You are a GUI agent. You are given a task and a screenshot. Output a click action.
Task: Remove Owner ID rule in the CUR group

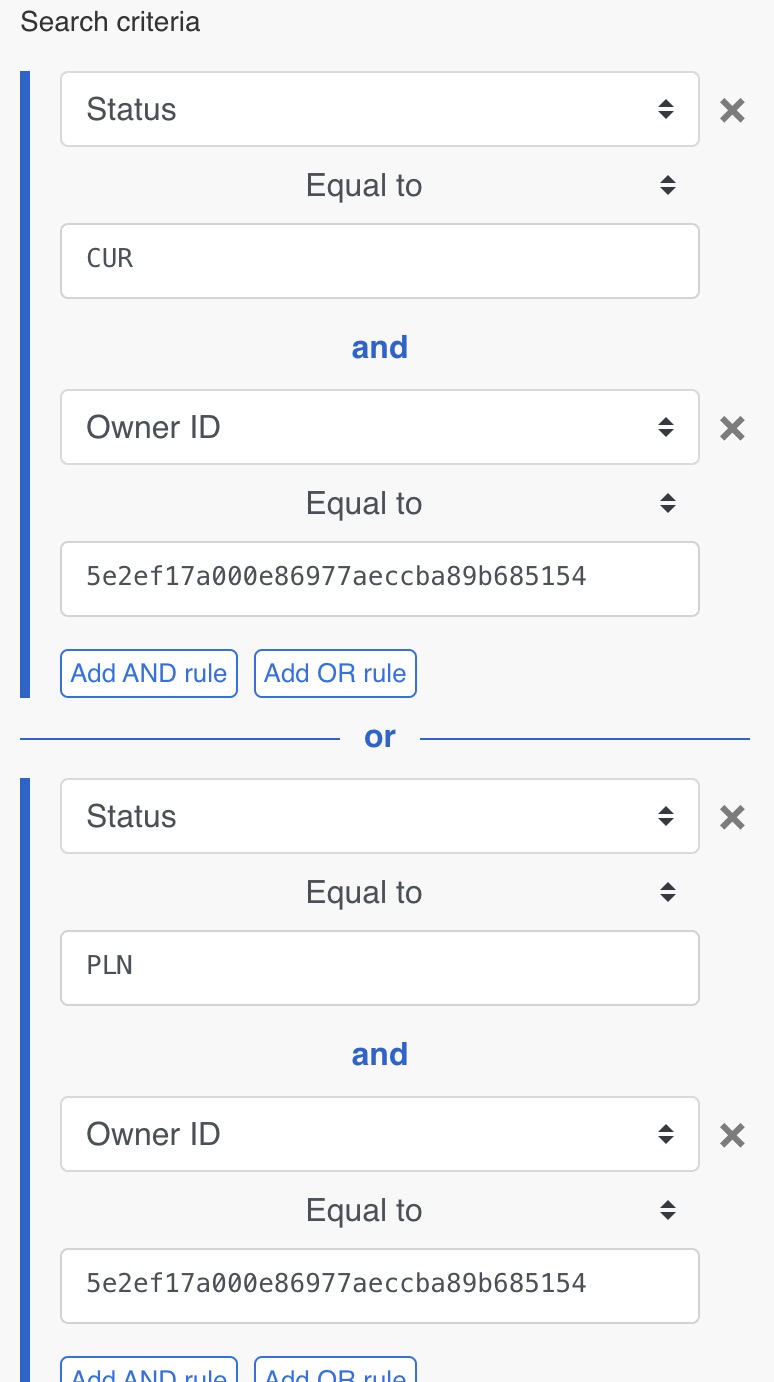coord(732,428)
